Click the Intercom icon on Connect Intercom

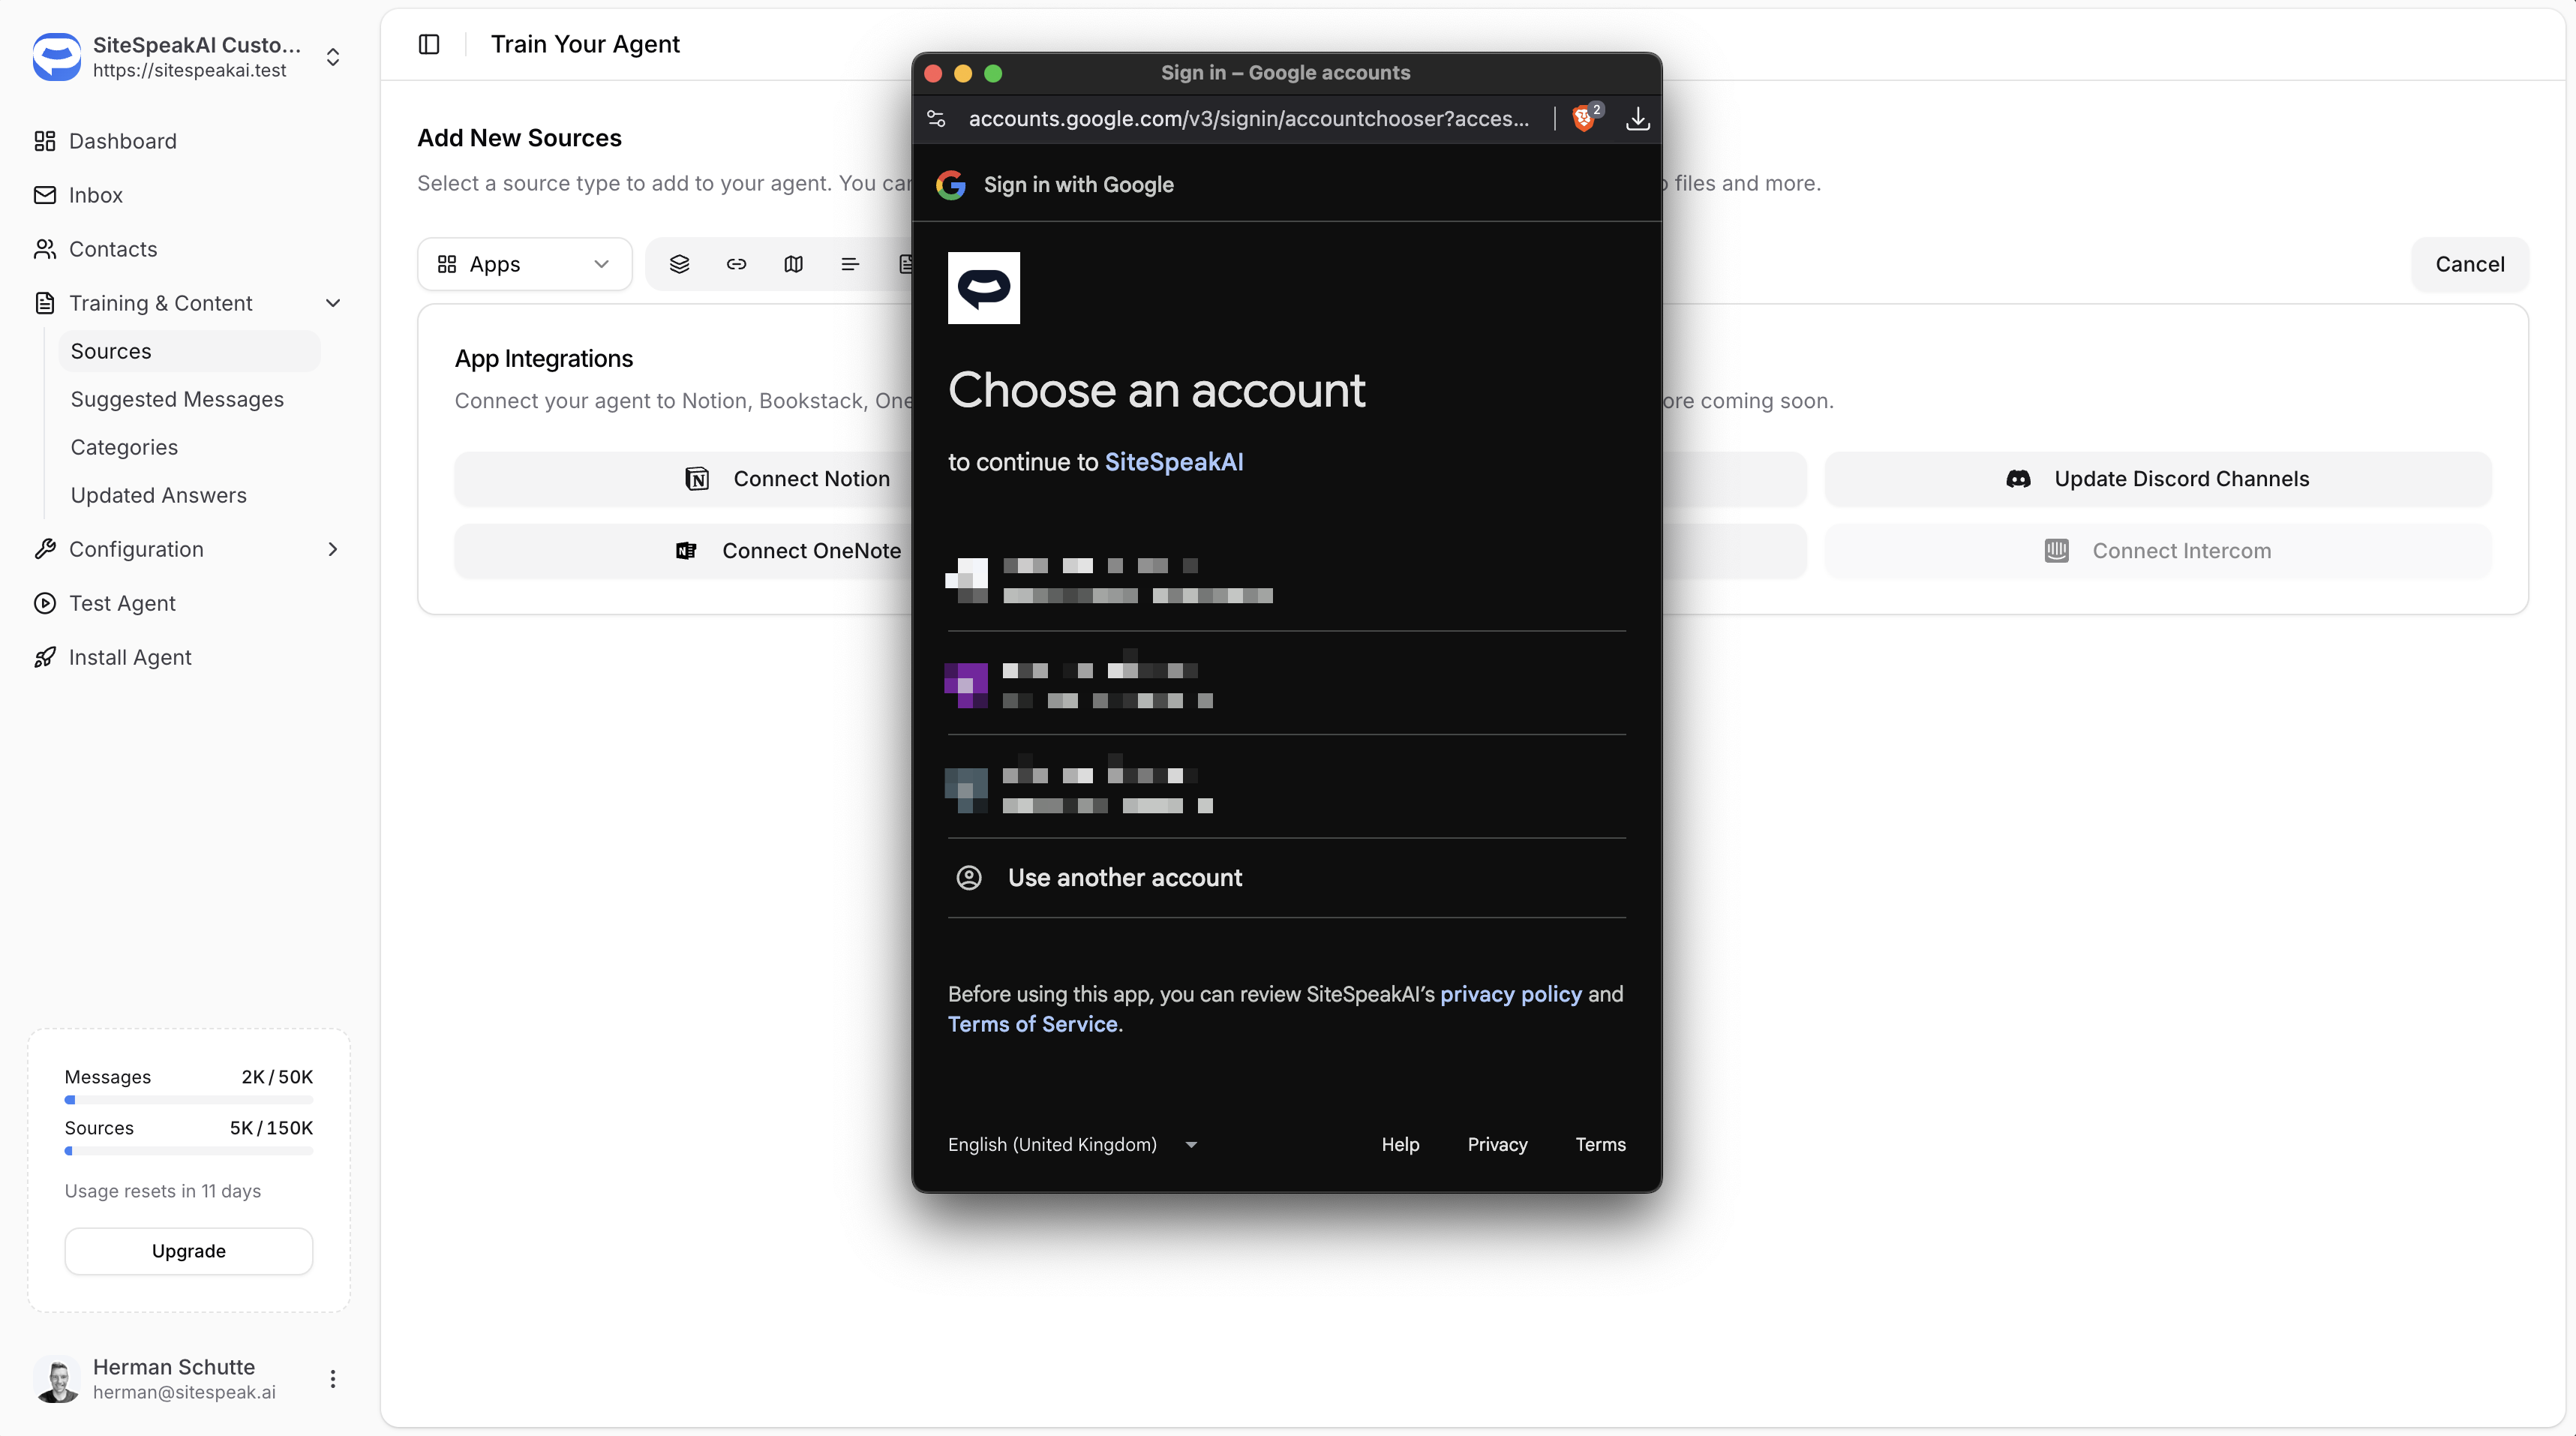(2056, 550)
